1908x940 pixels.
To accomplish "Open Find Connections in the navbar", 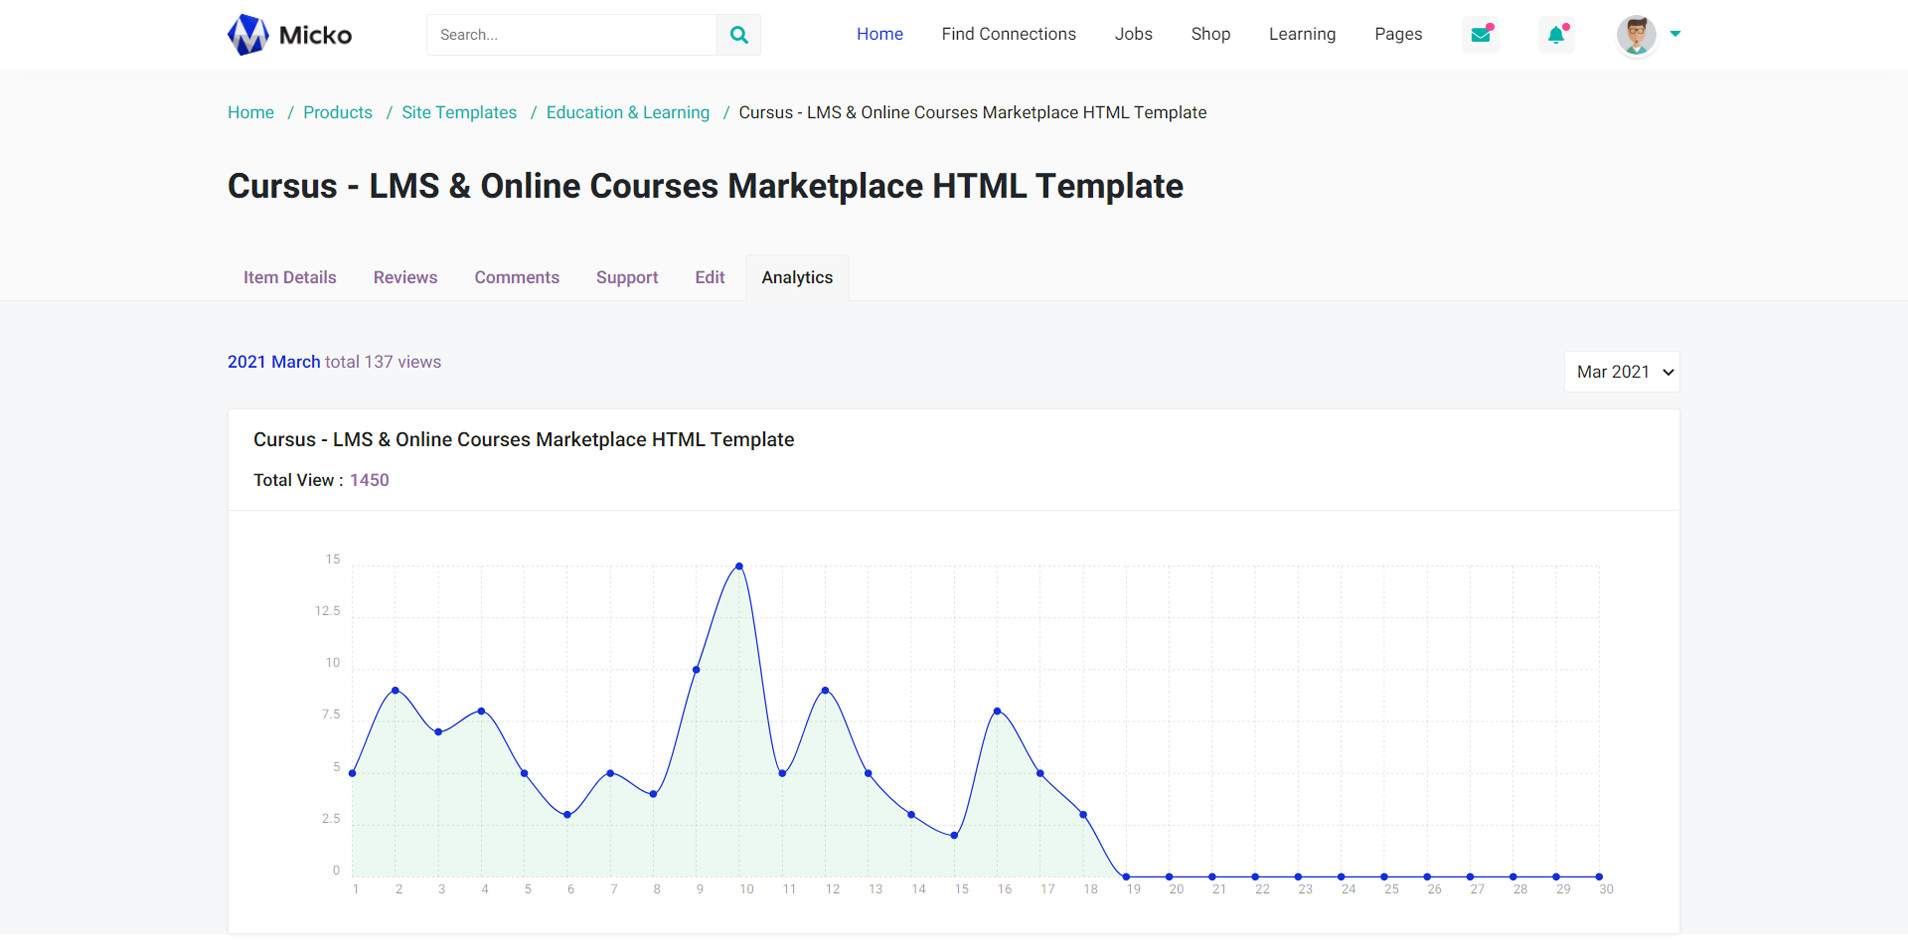I will coord(1008,34).
